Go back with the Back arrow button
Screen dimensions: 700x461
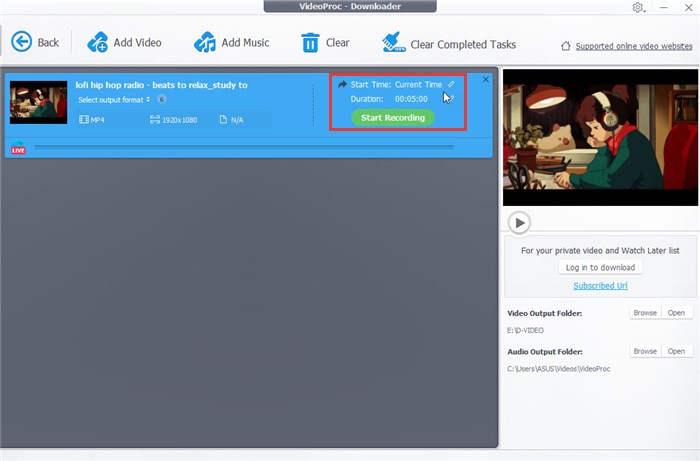21,42
